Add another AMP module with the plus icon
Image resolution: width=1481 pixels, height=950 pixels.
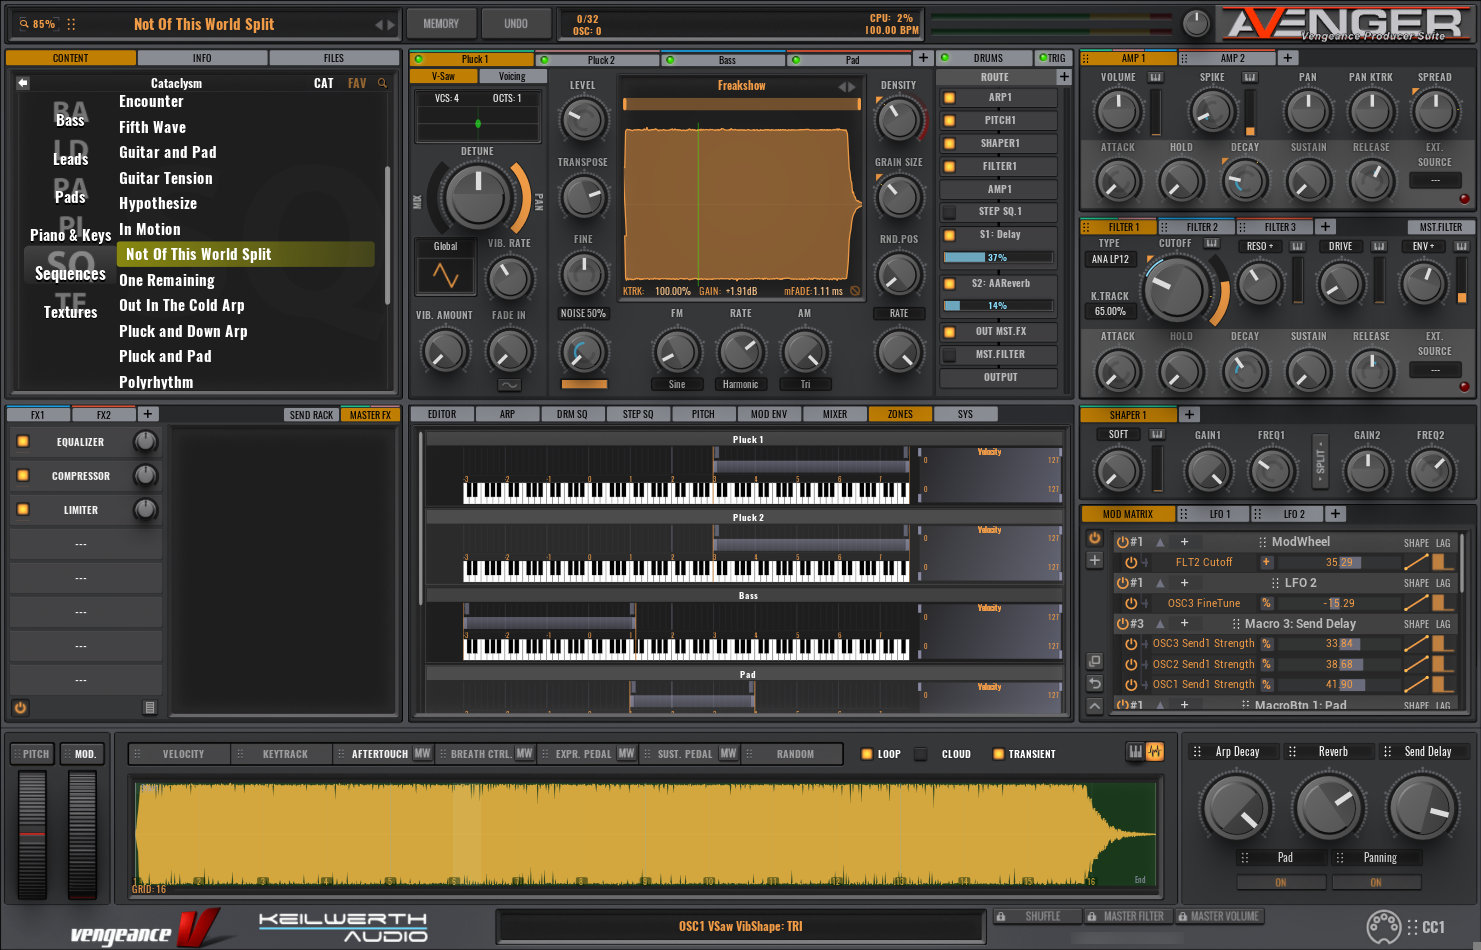point(1288,58)
